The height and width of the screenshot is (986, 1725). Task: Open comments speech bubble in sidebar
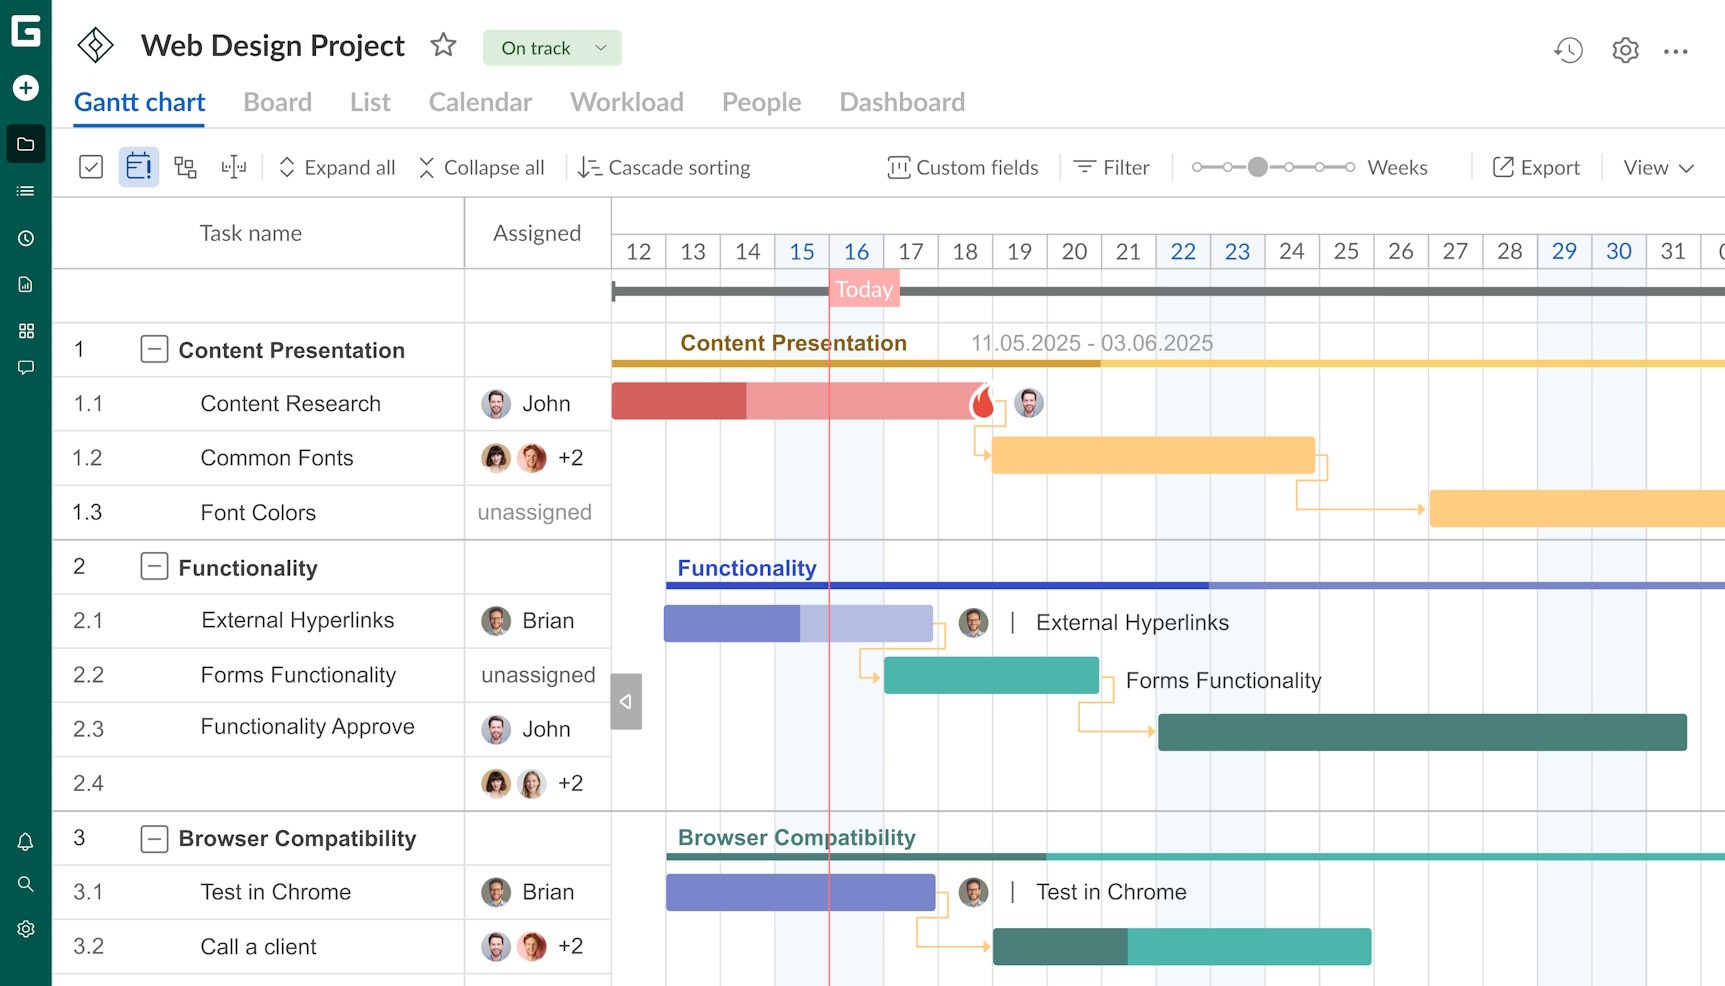[26, 368]
